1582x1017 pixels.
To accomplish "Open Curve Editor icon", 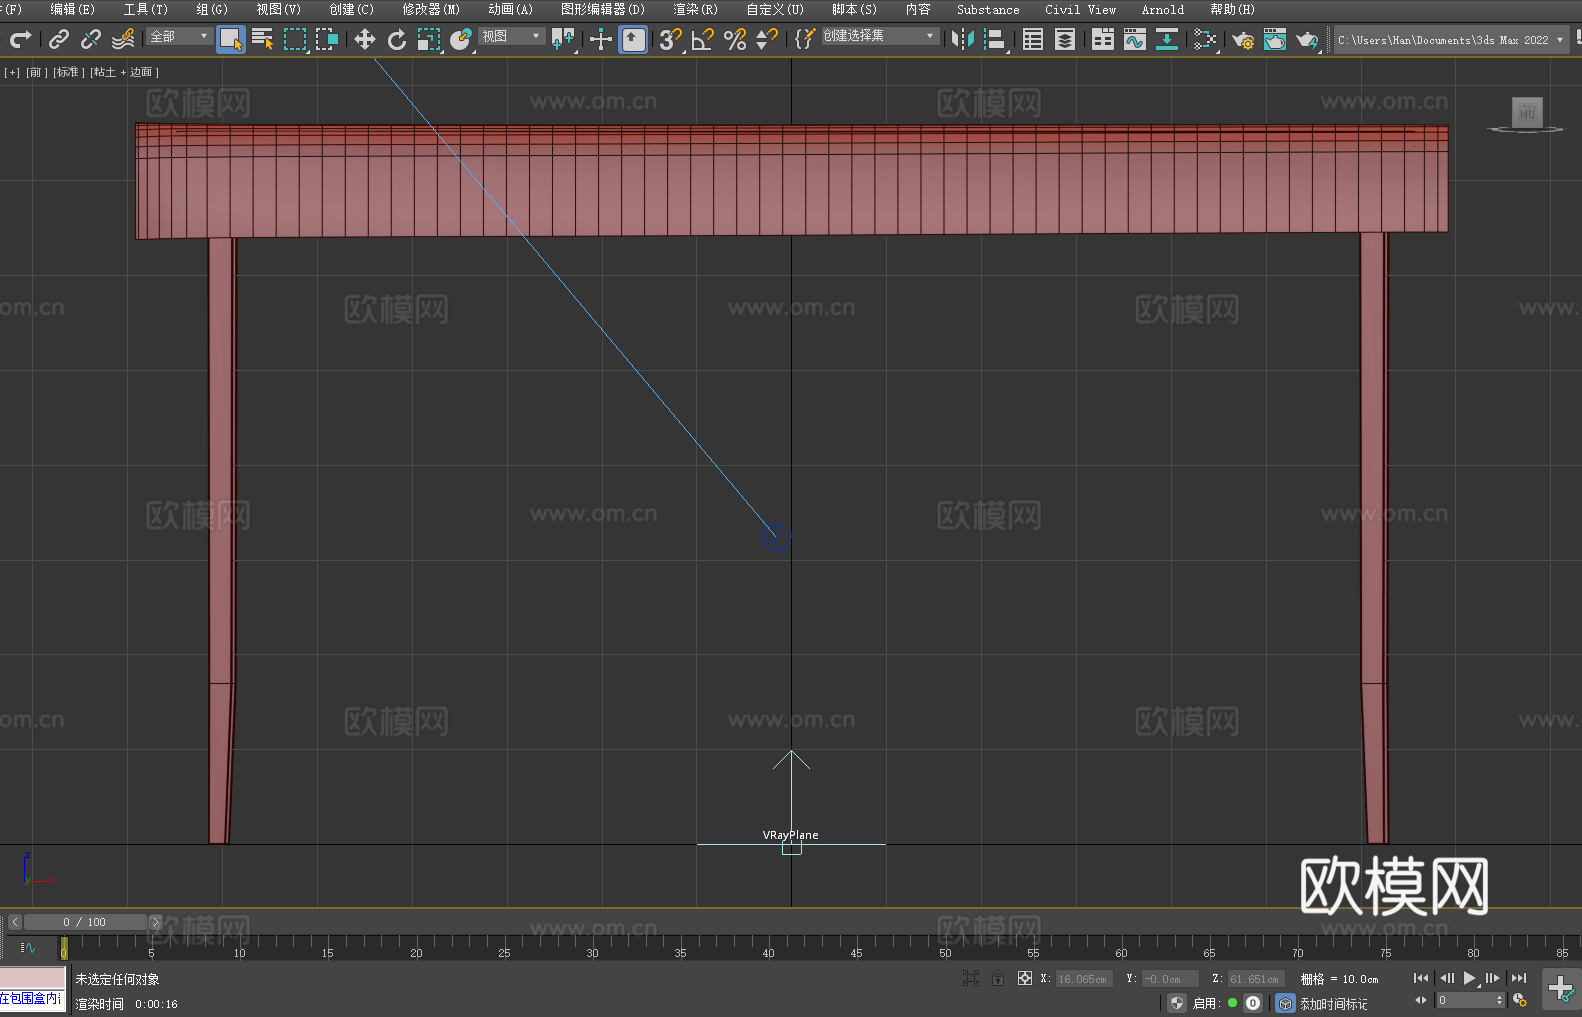I will coord(1135,39).
